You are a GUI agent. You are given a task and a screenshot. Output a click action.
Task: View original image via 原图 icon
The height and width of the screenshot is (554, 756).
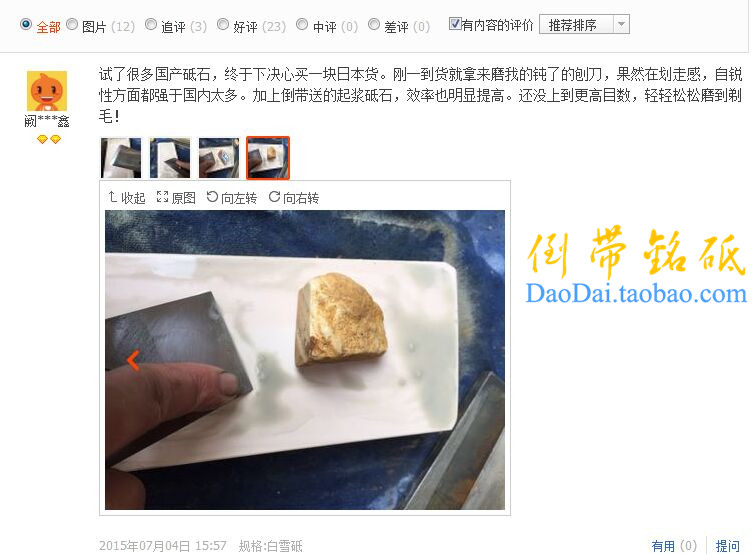coord(176,198)
